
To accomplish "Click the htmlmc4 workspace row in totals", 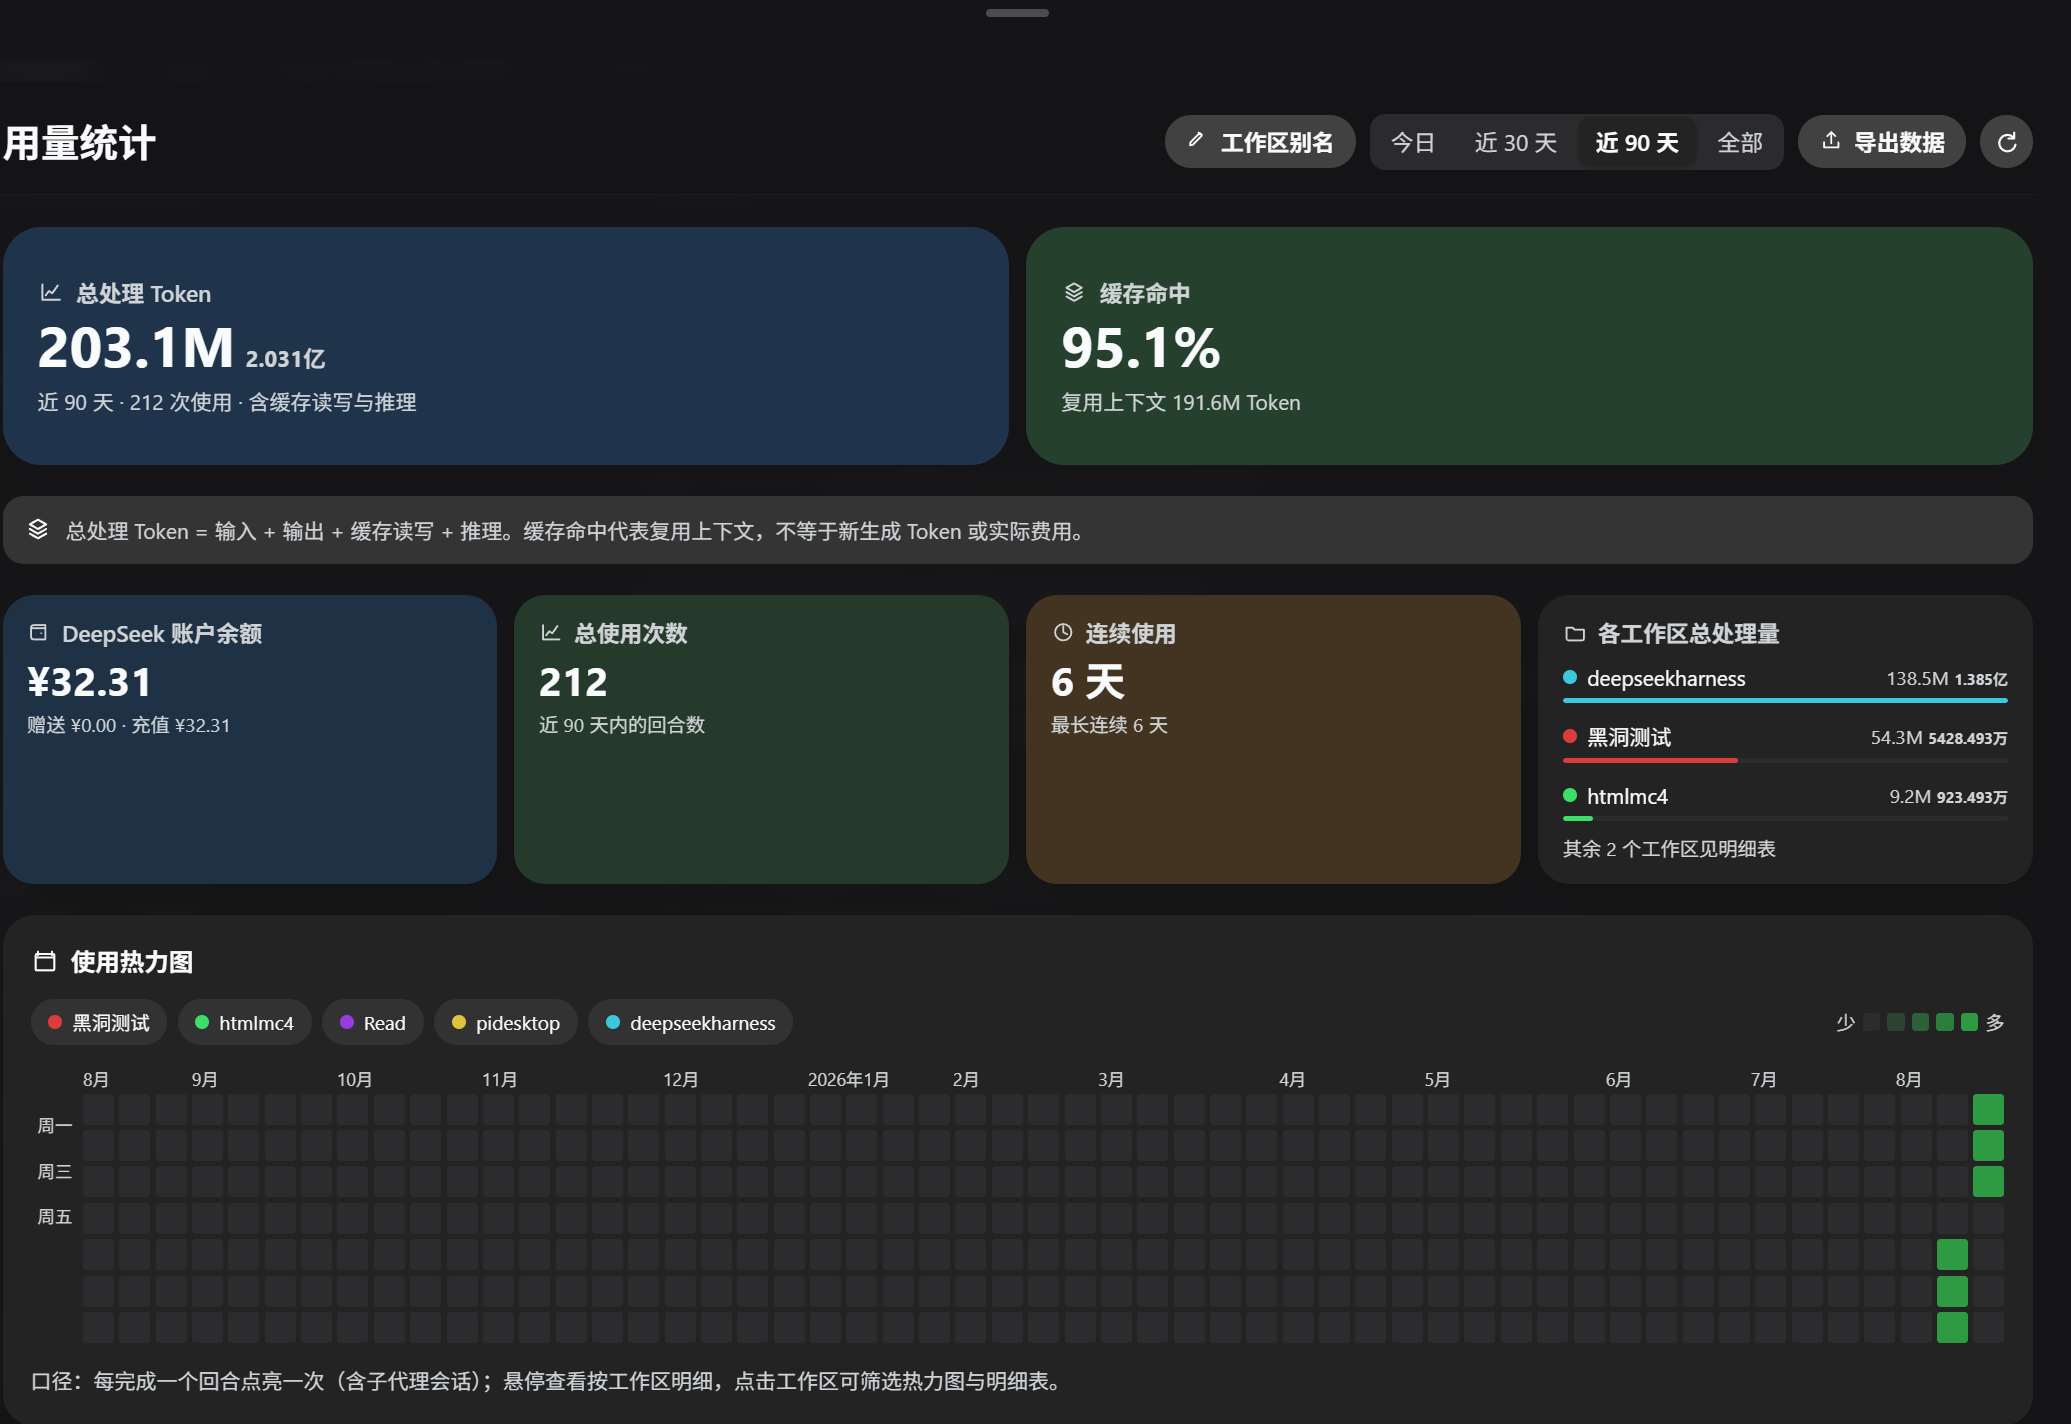I will point(1785,803).
